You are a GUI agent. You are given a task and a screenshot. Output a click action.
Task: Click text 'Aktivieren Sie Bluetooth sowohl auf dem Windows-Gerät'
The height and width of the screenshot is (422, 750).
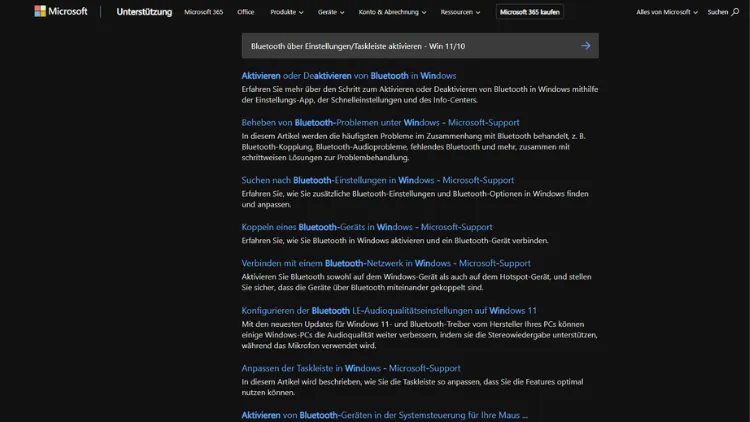click(x=340, y=277)
